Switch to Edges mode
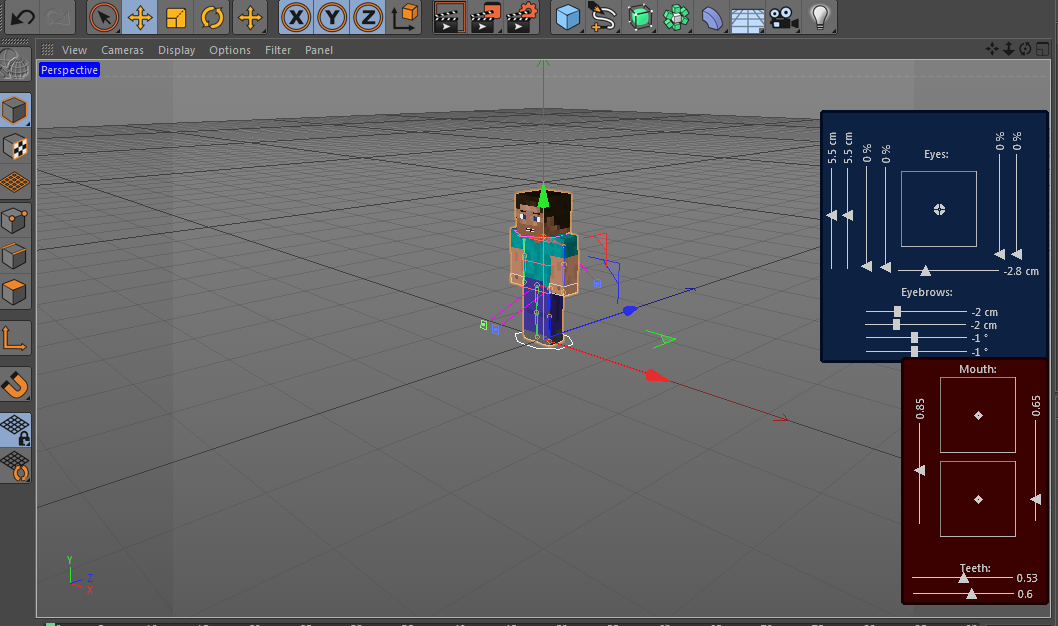The height and width of the screenshot is (626, 1058). coord(15,256)
